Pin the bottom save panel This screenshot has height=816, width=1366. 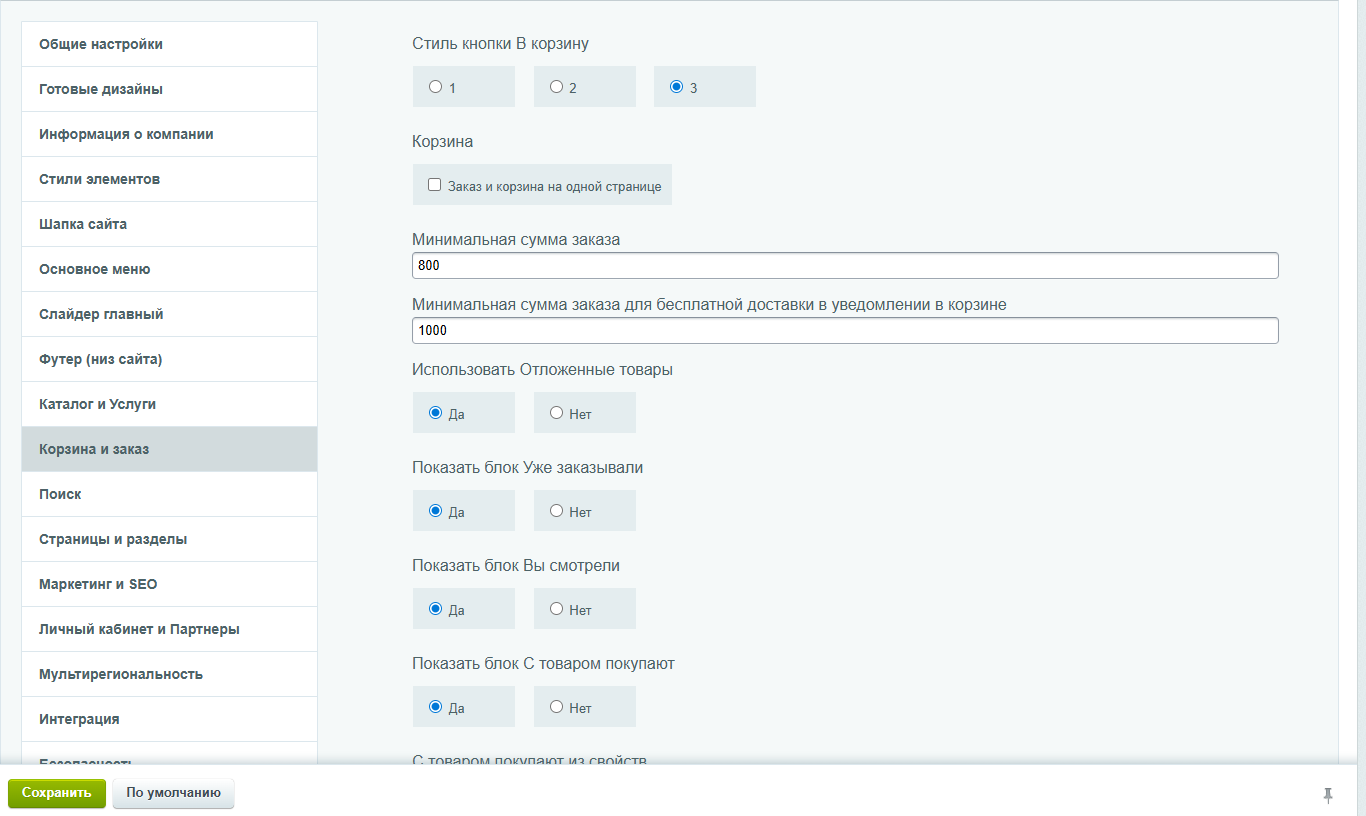pyautogui.click(x=1328, y=795)
